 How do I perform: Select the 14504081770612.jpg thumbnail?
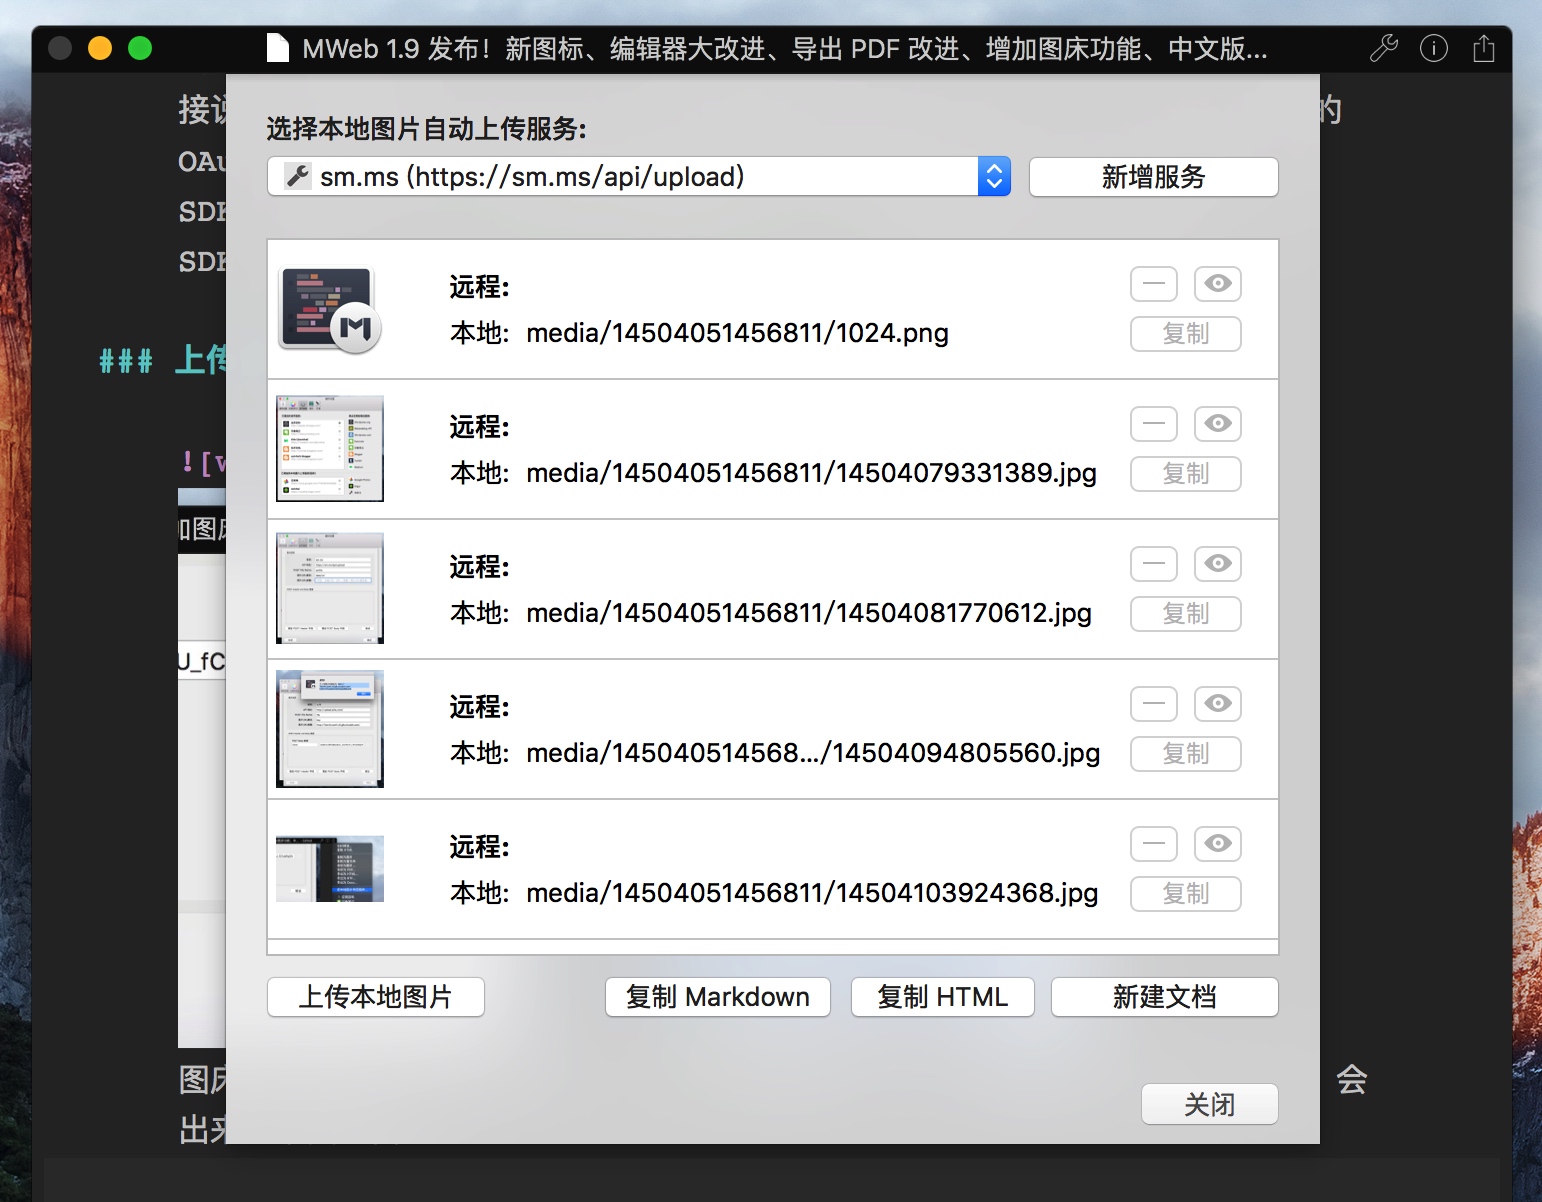(330, 588)
